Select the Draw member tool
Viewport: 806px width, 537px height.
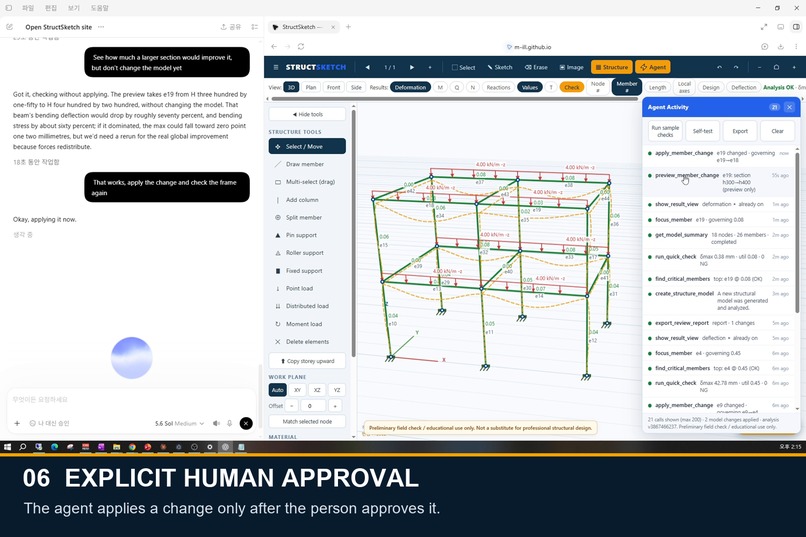[x=307, y=164]
